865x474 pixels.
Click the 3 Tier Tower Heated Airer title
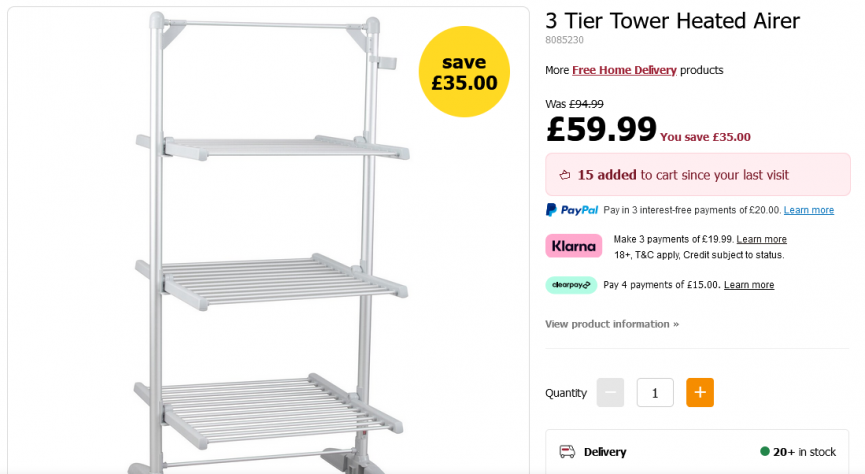point(672,21)
